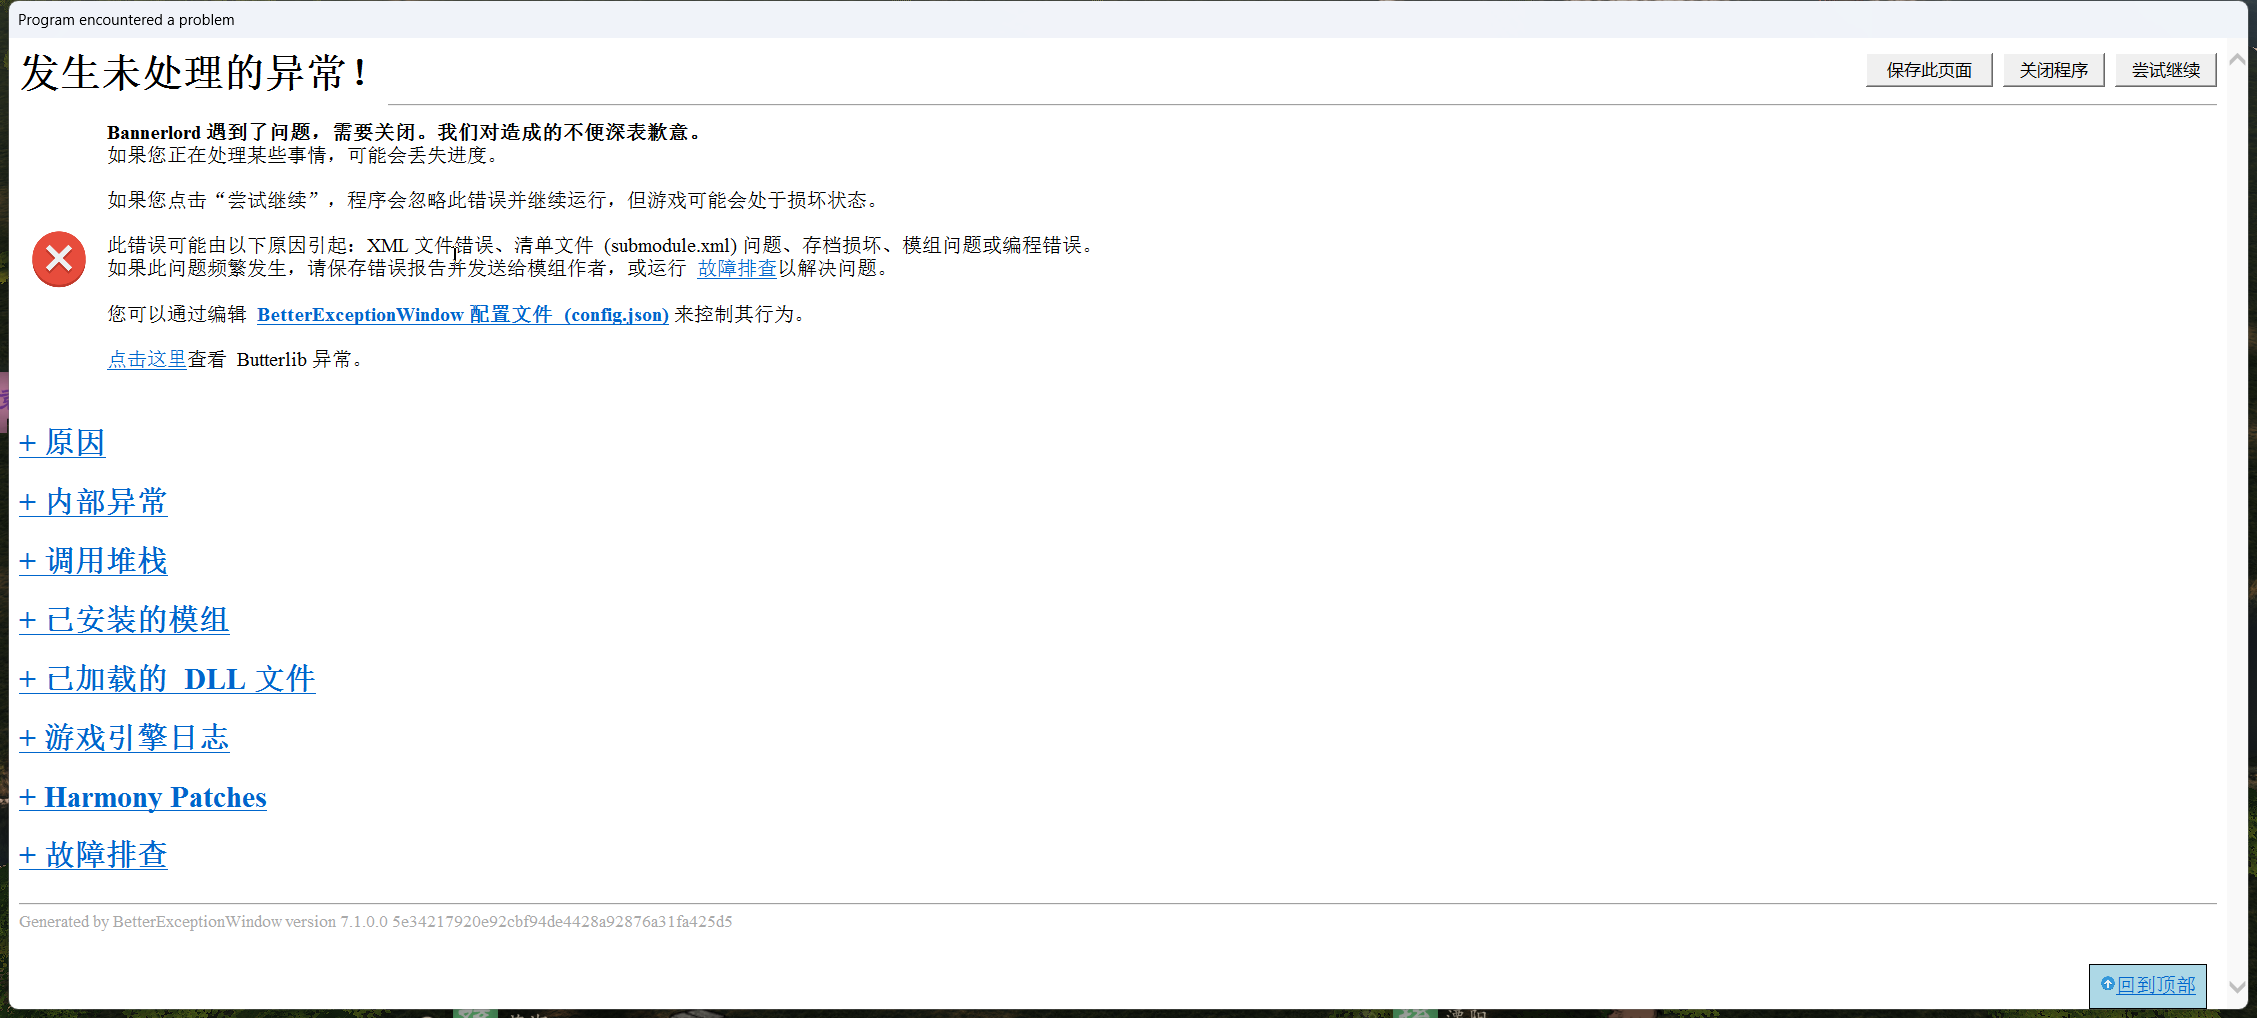Click the red X error icon
2257x1018 pixels.
tap(58, 258)
